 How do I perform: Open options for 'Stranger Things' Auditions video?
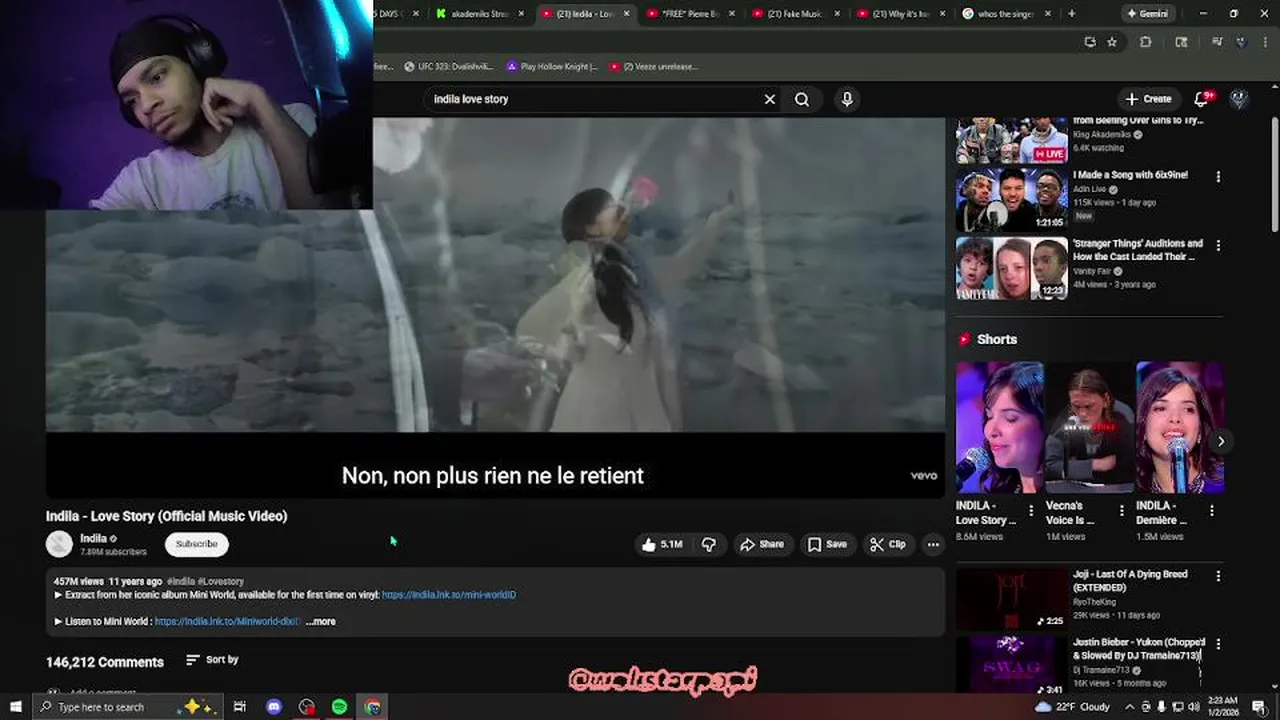pyautogui.click(x=1218, y=245)
